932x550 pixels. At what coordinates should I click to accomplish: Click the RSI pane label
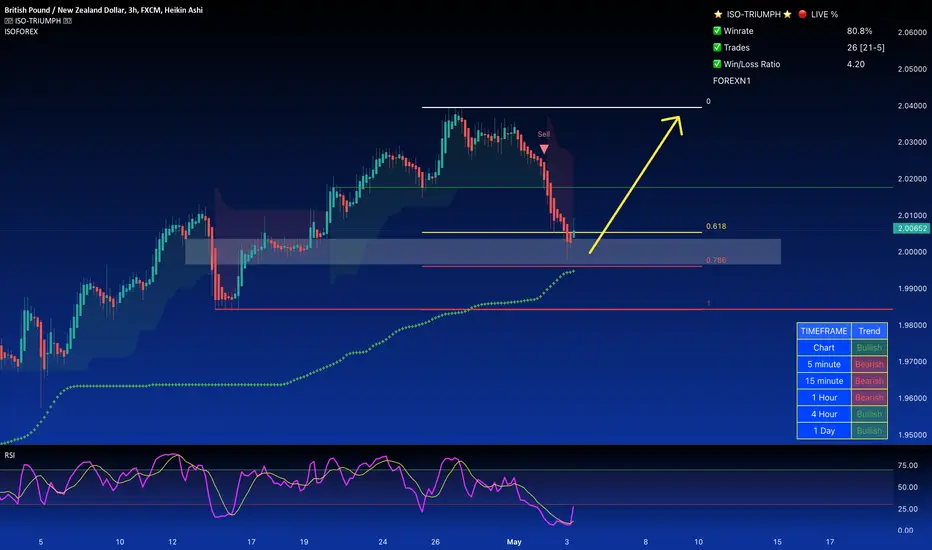point(10,455)
